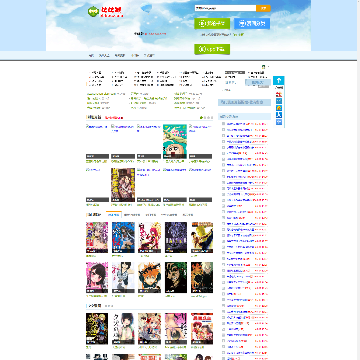
Task: Click the green carousel page indicator dot
Action: point(201,118)
